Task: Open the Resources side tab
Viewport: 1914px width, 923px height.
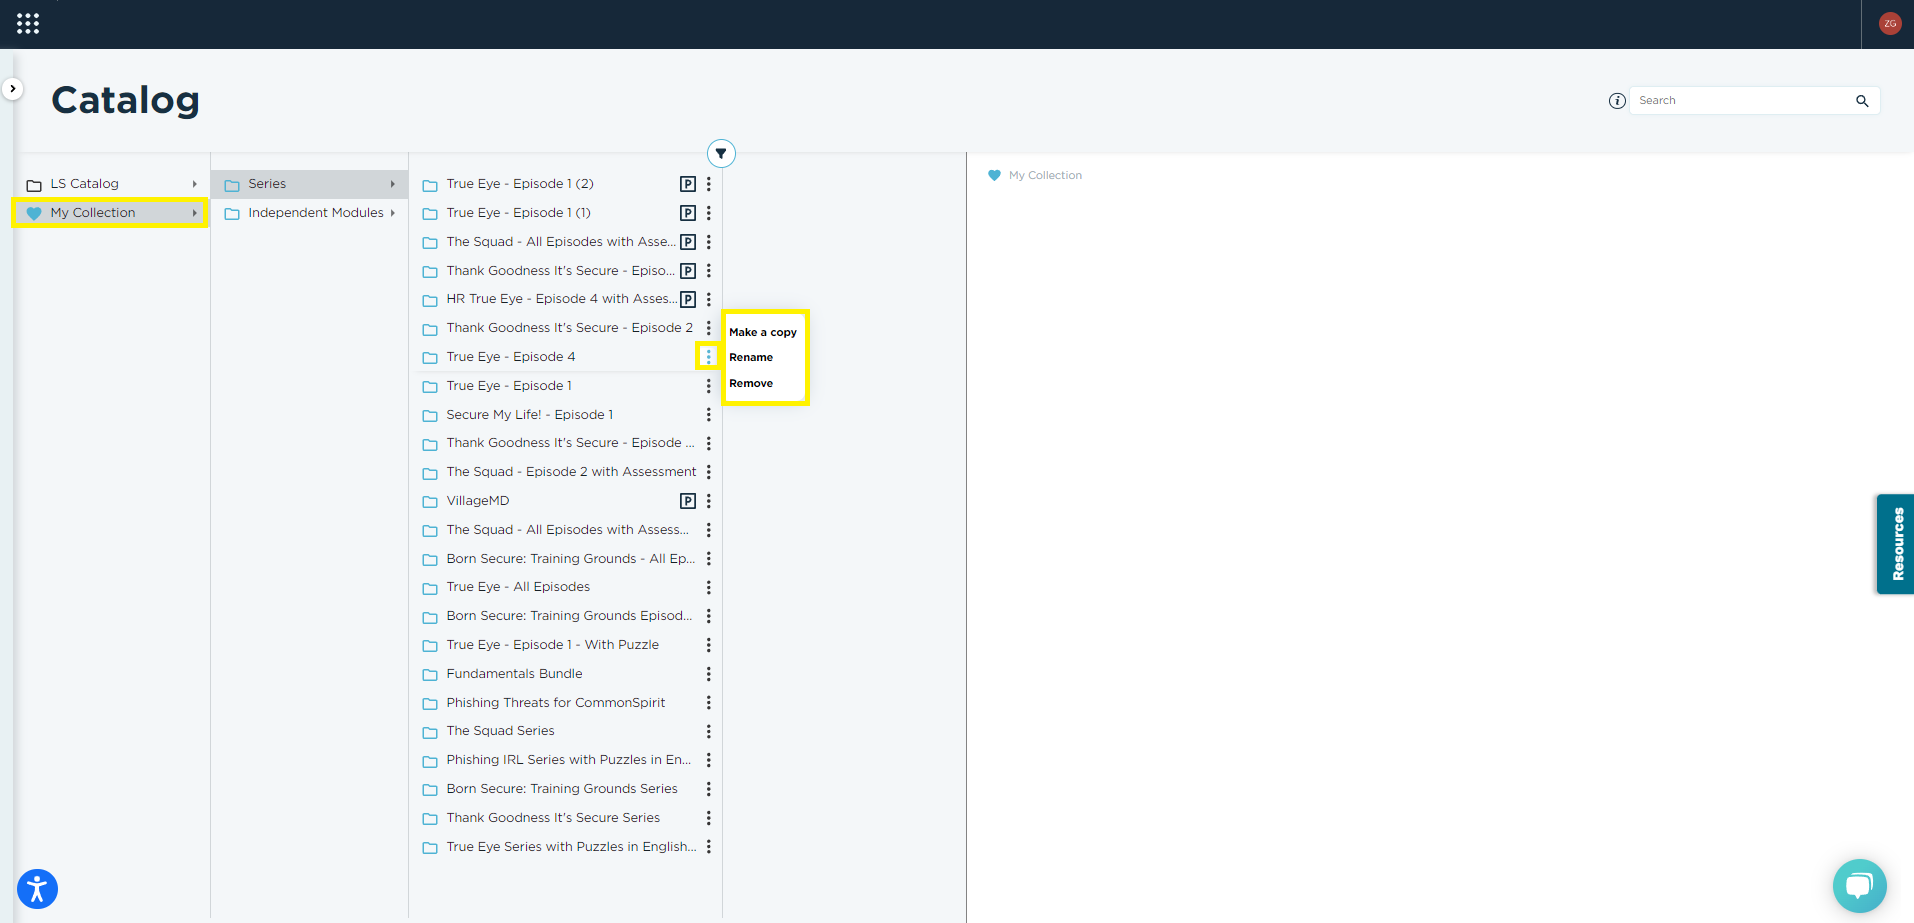Action: tap(1896, 544)
